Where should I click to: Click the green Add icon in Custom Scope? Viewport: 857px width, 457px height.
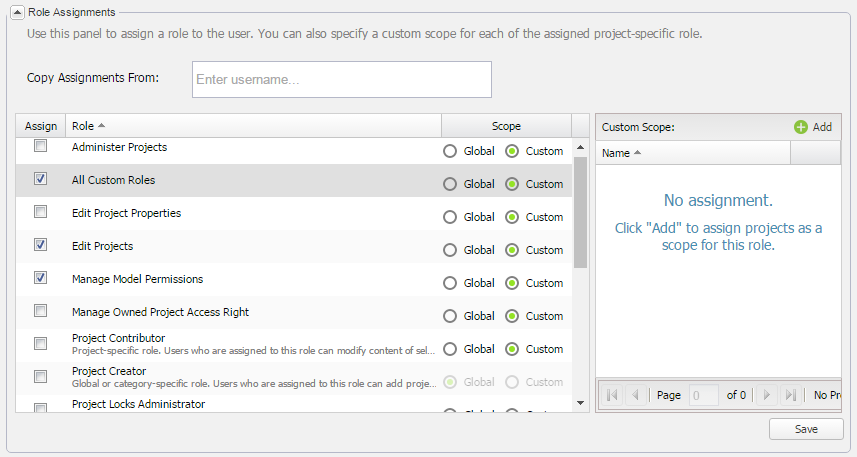pyautogui.click(x=801, y=127)
